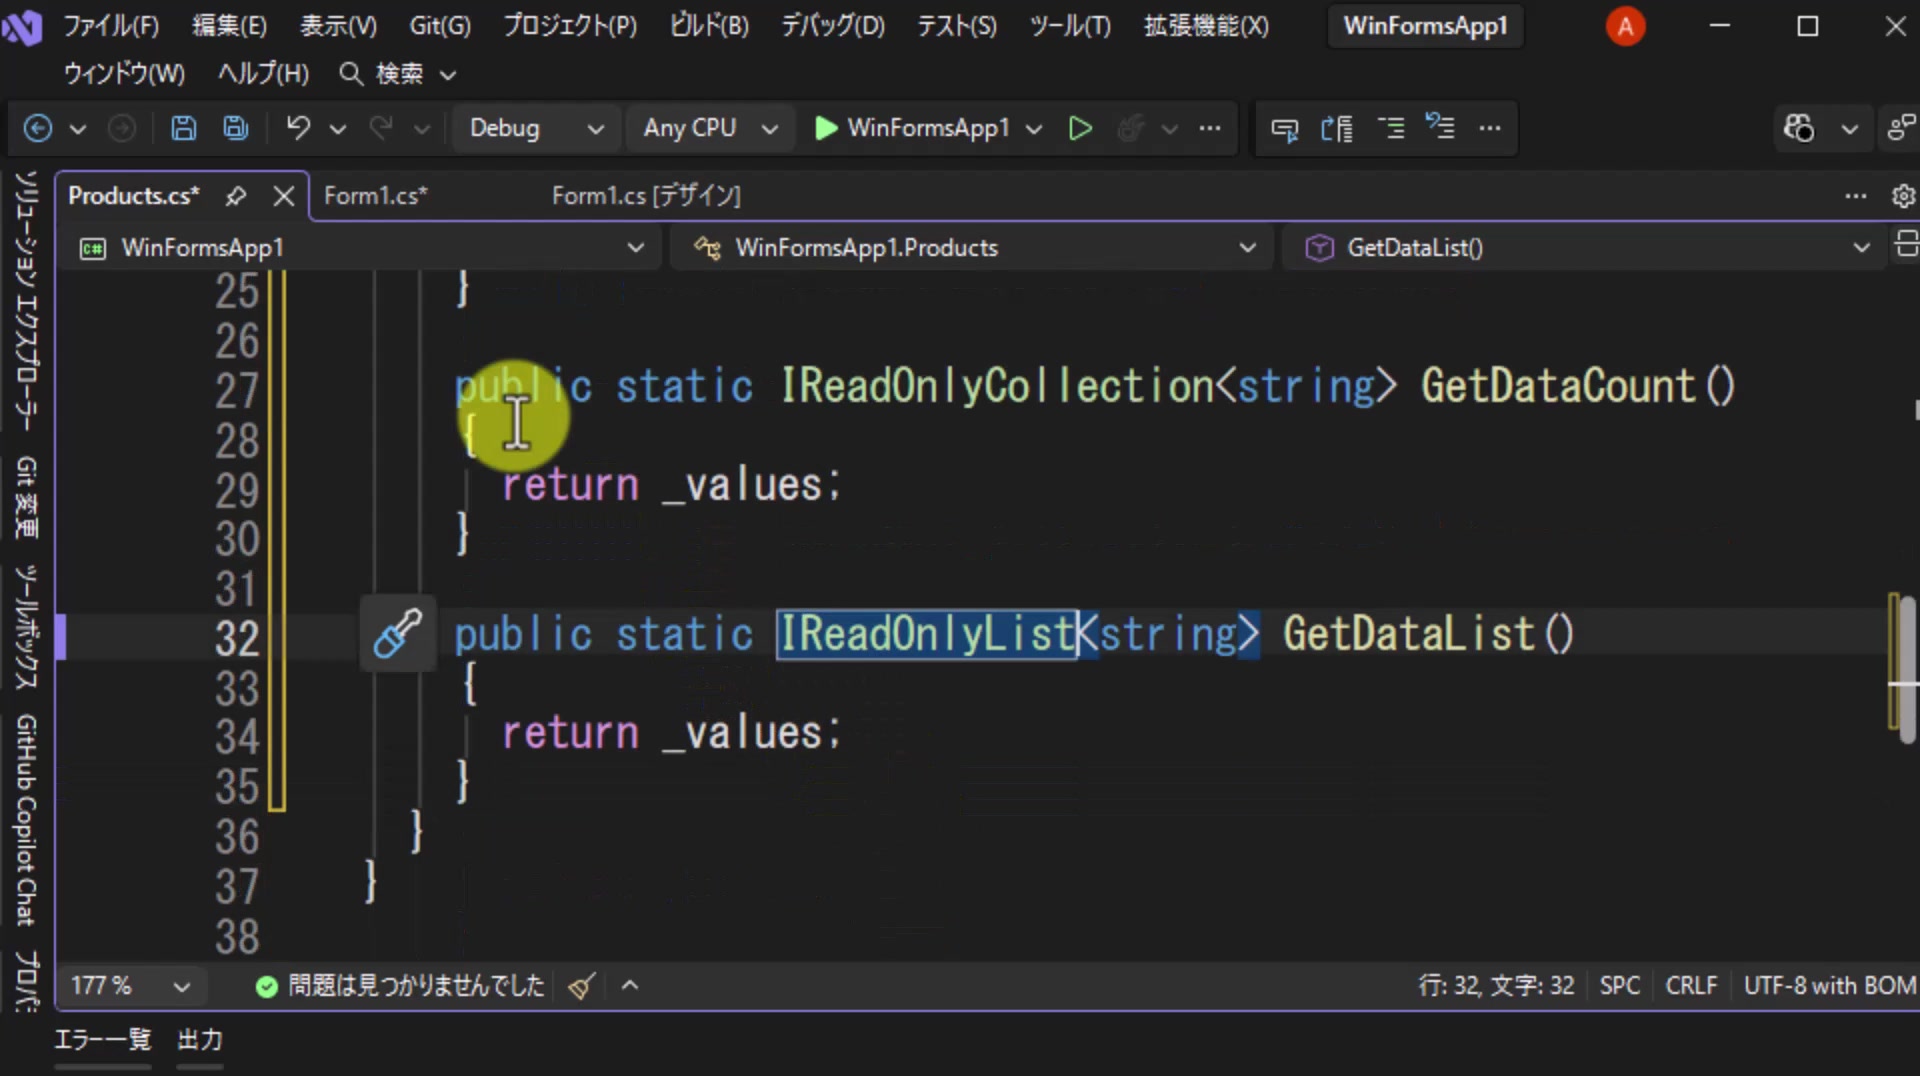This screenshot has height=1076, width=1920.
Task: Click the code cleanup broom icon
Action: coord(582,986)
